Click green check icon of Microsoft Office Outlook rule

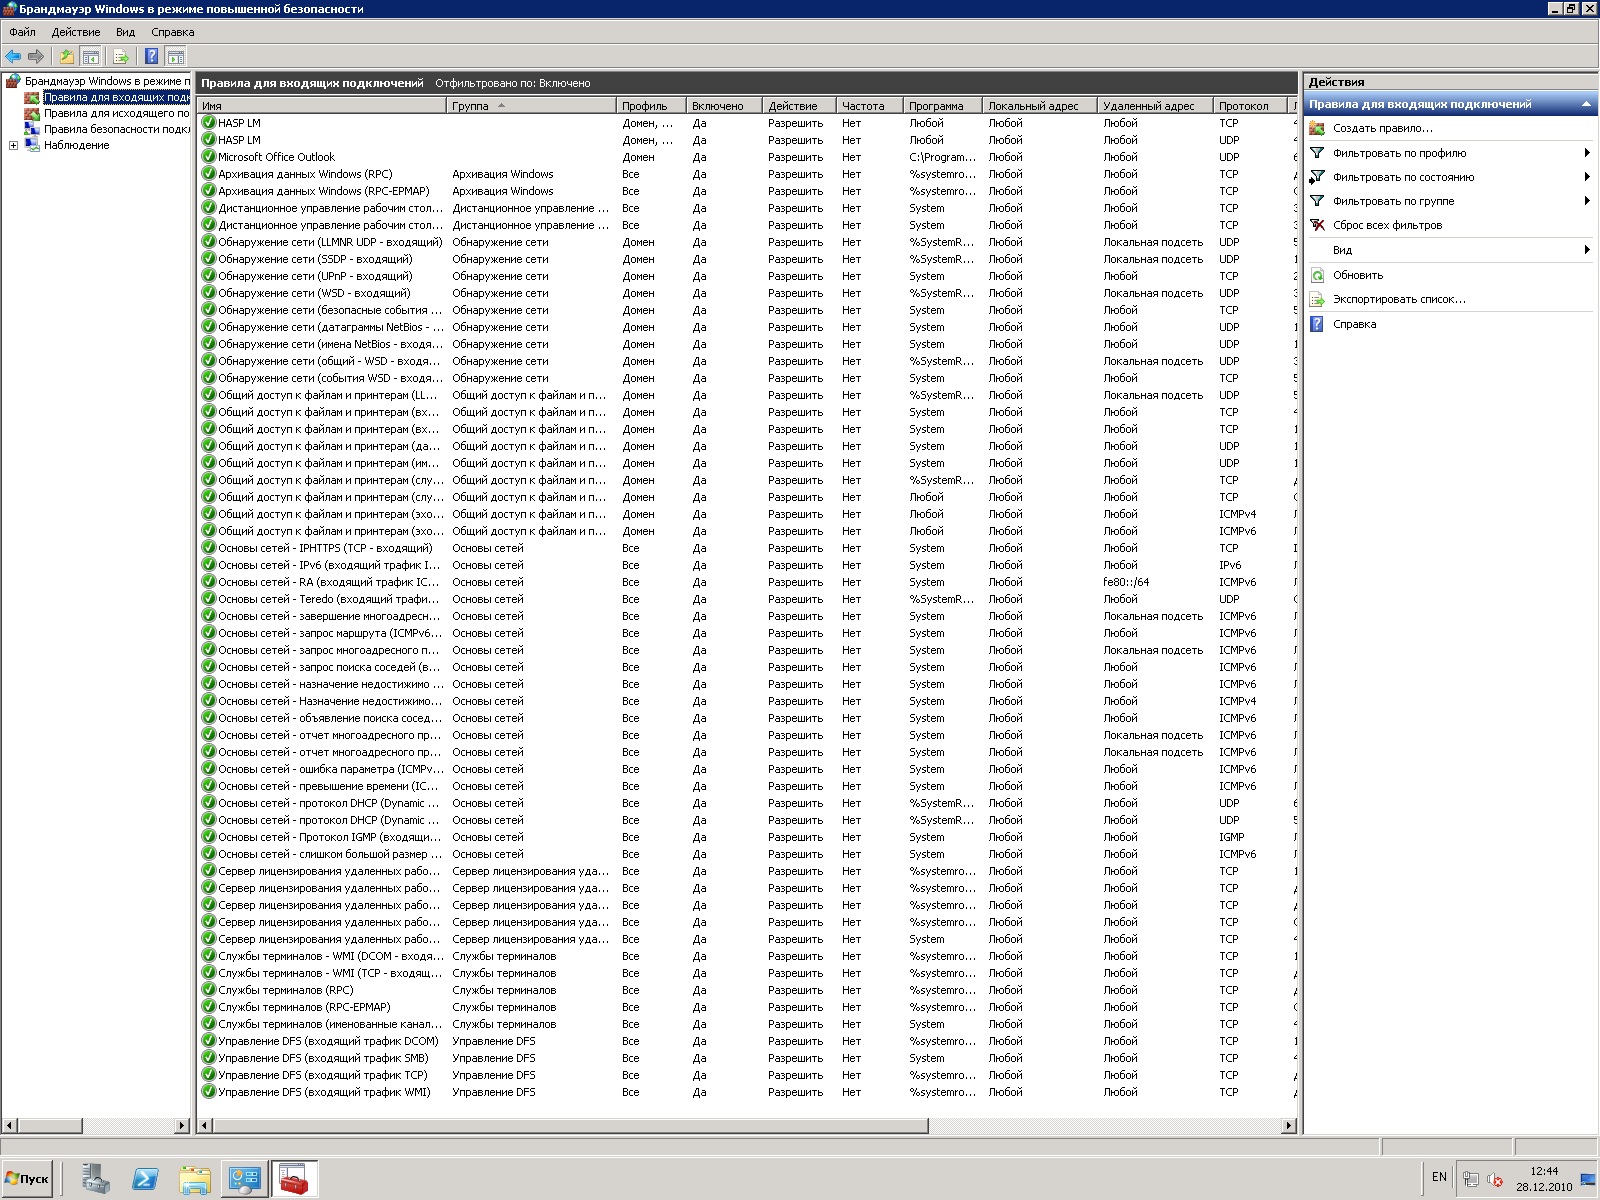tap(209, 157)
